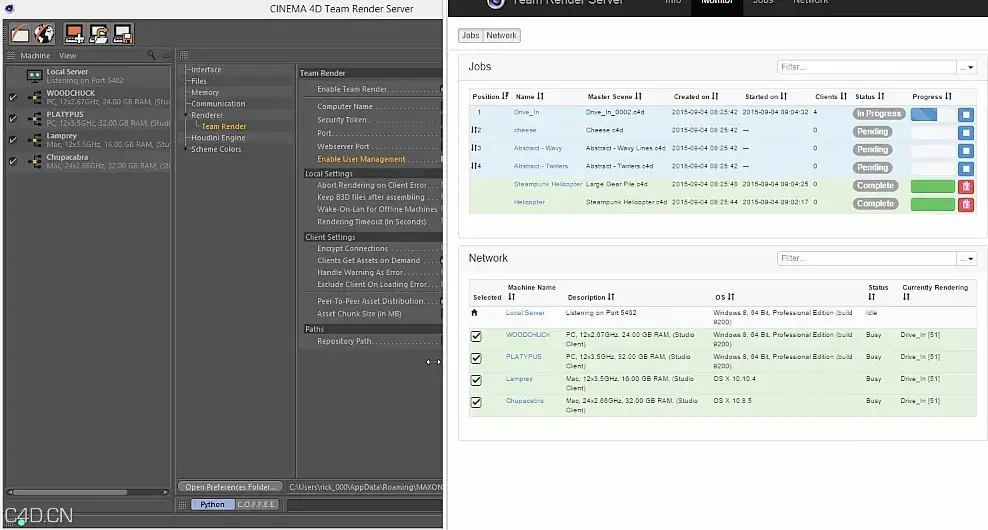The width and height of the screenshot is (988, 530).
Task: Uncheck Chupacabra in C4D machine list
Action: 13,161
